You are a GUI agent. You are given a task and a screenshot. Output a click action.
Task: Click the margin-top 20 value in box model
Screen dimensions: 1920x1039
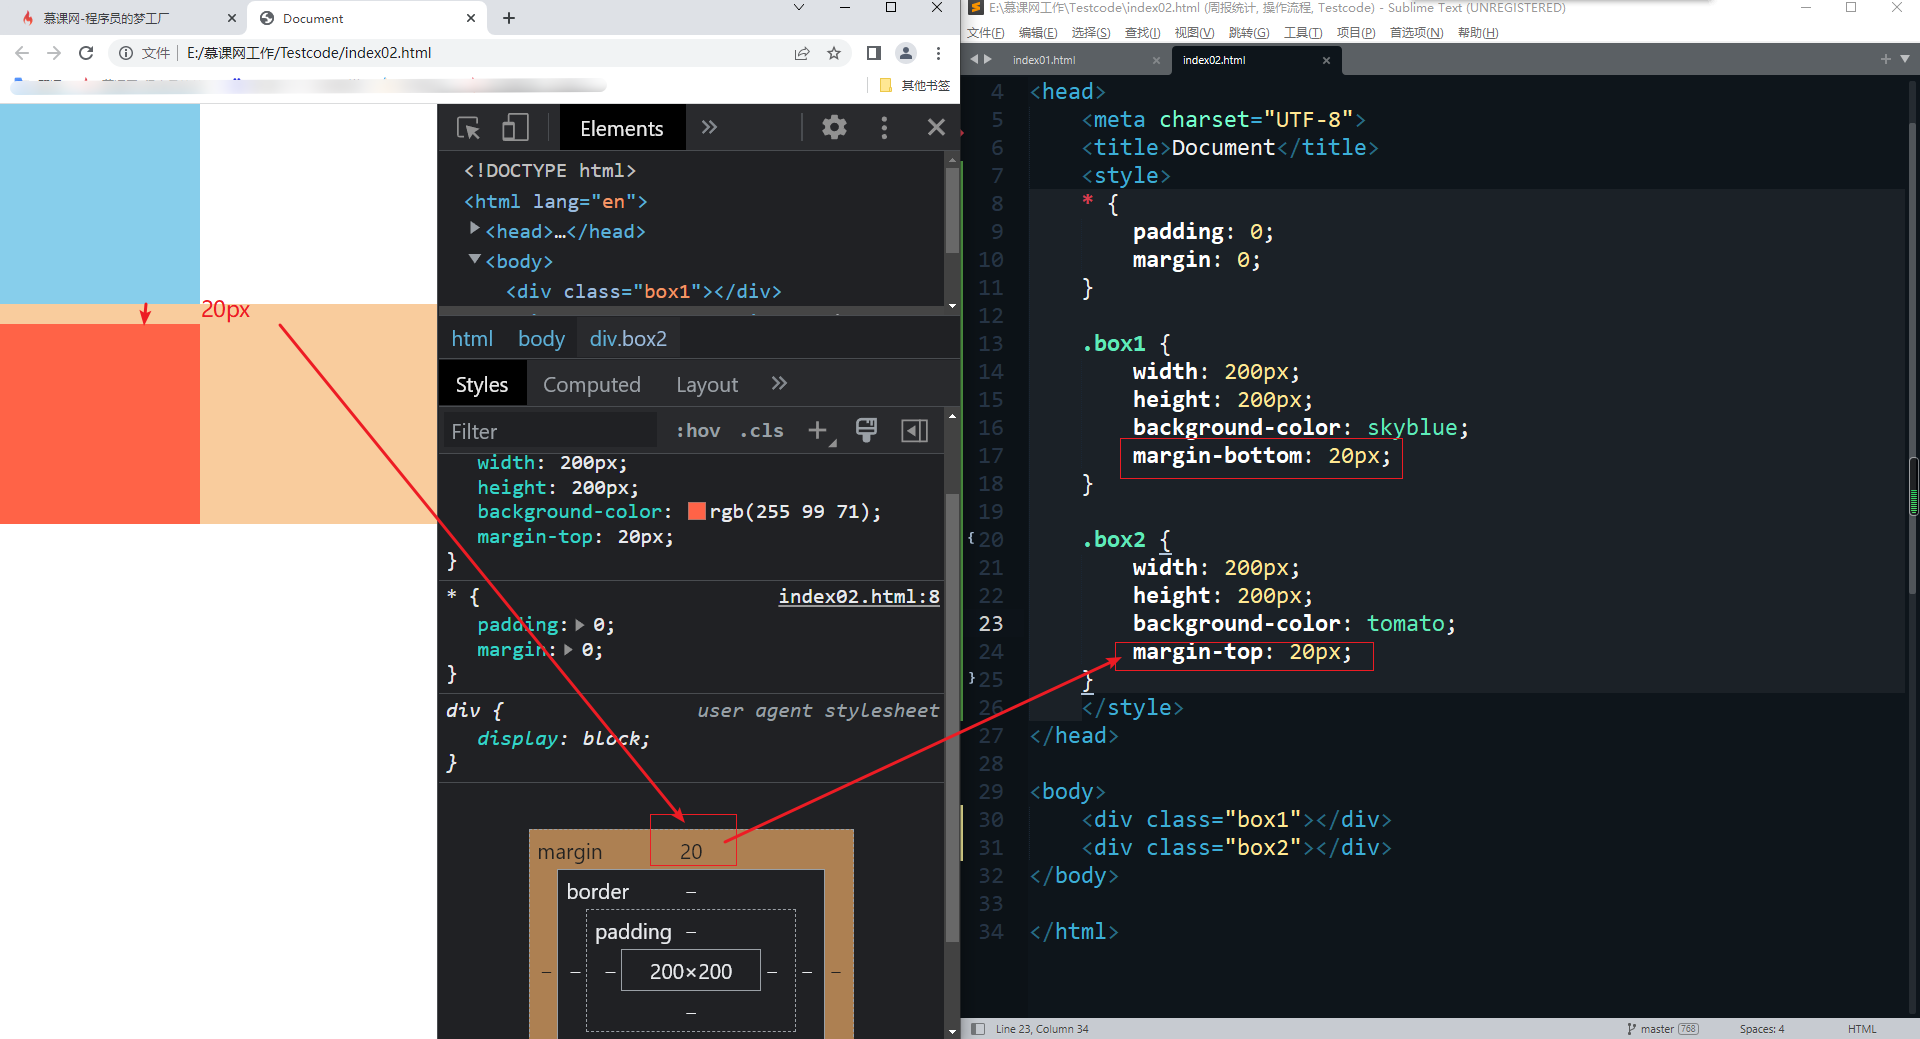click(x=691, y=852)
